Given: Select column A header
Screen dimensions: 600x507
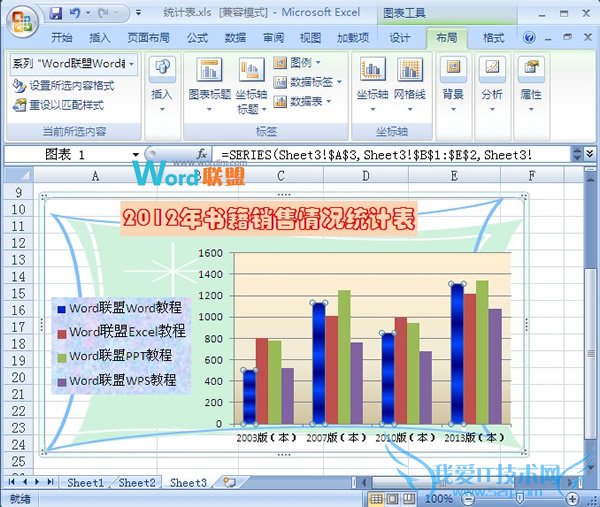Looking at the screenshot, I should click(95, 176).
